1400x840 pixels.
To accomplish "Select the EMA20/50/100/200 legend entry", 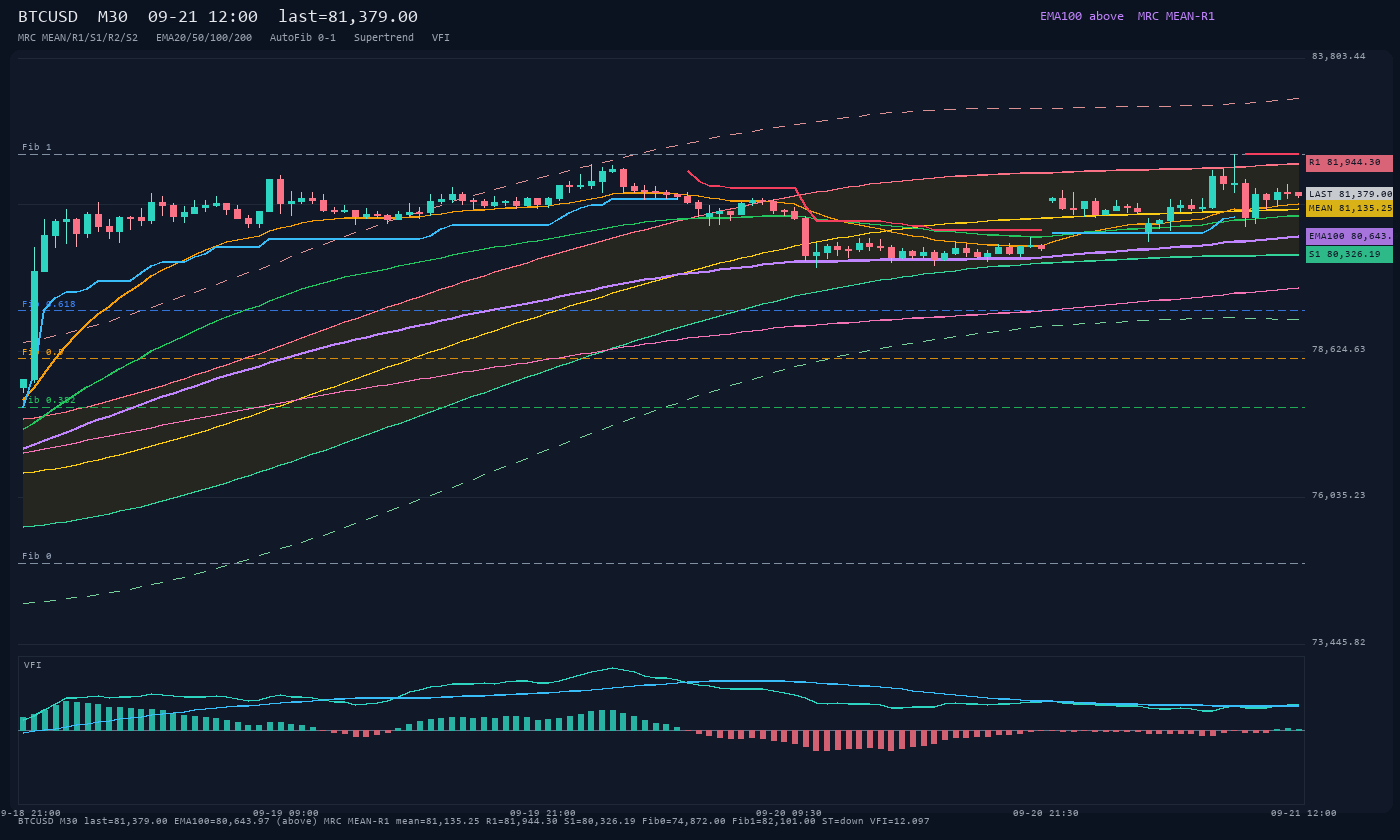I will click(x=204, y=37).
